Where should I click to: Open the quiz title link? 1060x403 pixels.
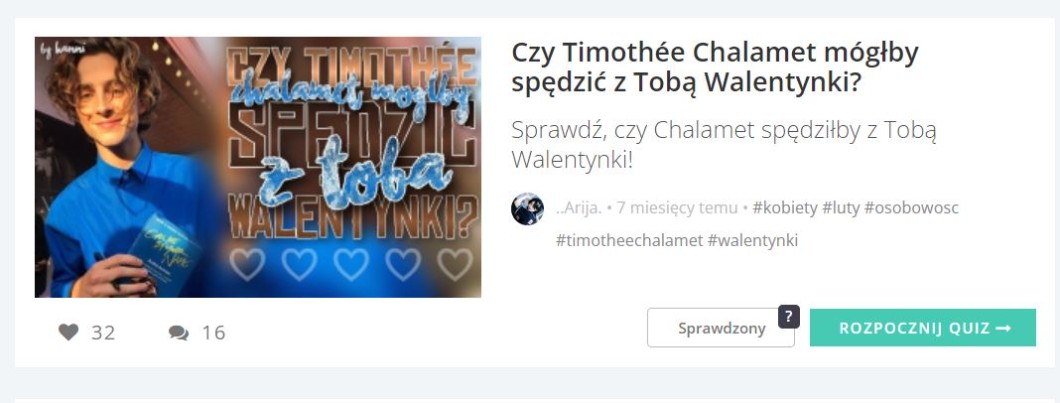[715, 67]
